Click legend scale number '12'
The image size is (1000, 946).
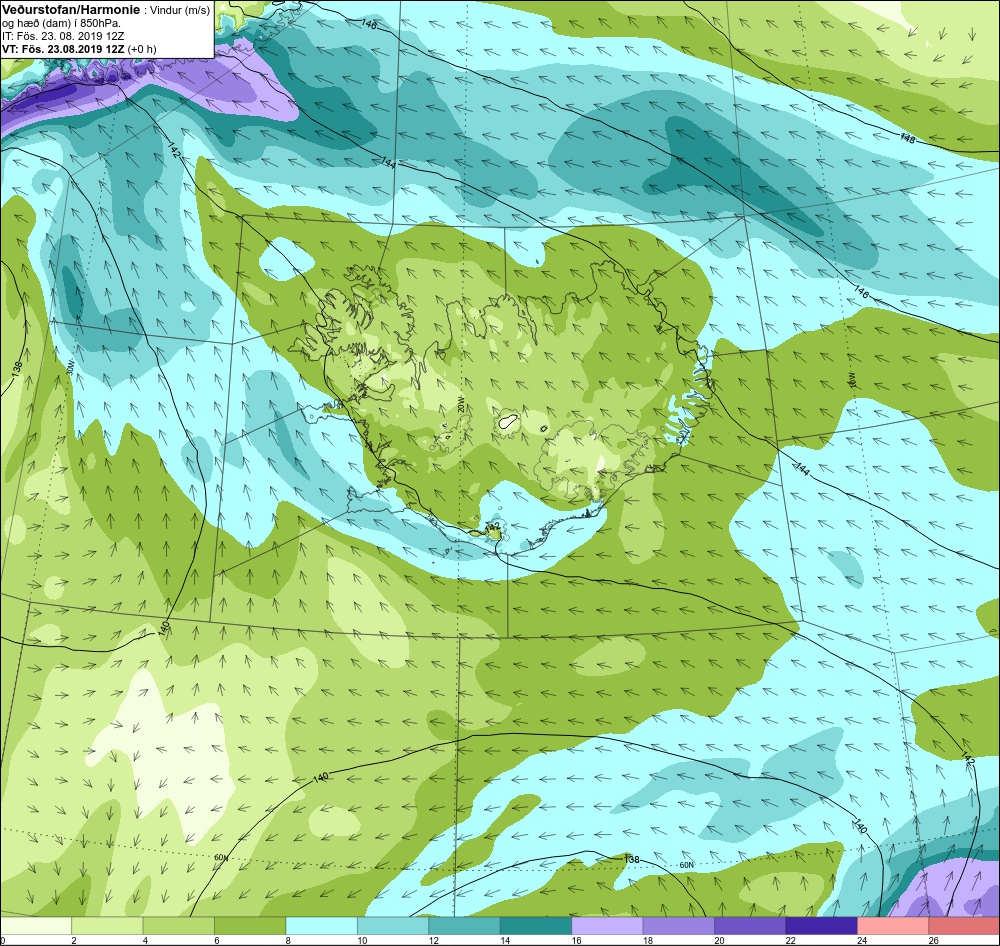point(433,940)
